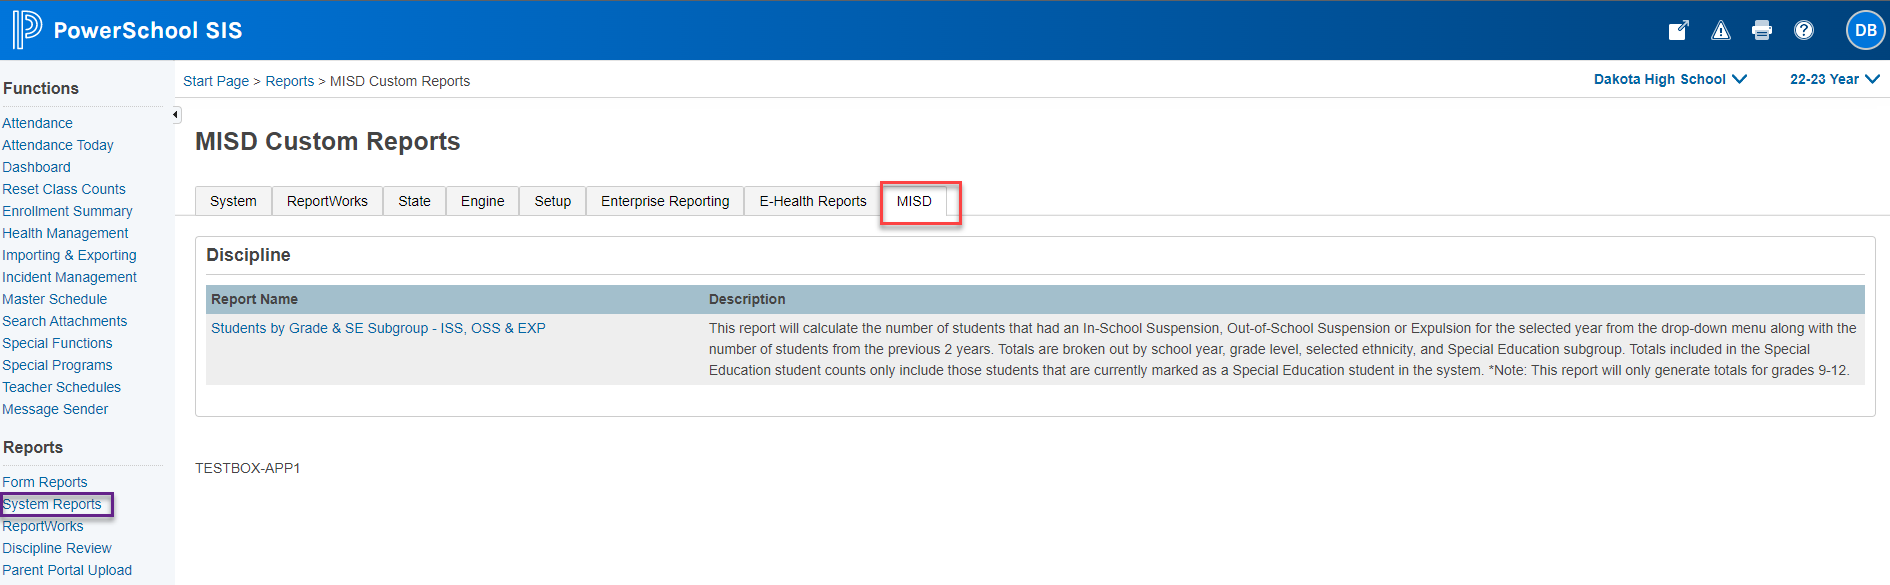Go to Reports breadcrumb link
This screenshot has height=585, width=1890.
click(x=290, y=81)
